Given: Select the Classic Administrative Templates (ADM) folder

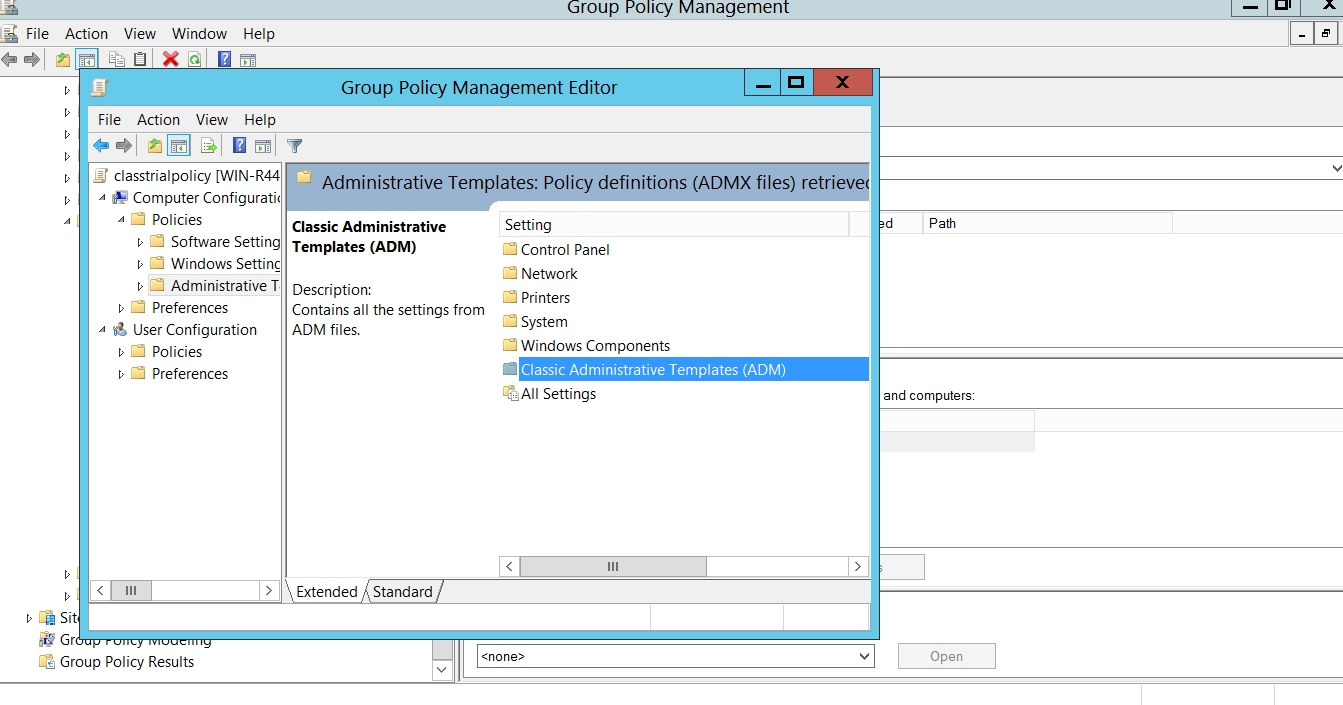Looking at the screenshot, I should point(652,370).
